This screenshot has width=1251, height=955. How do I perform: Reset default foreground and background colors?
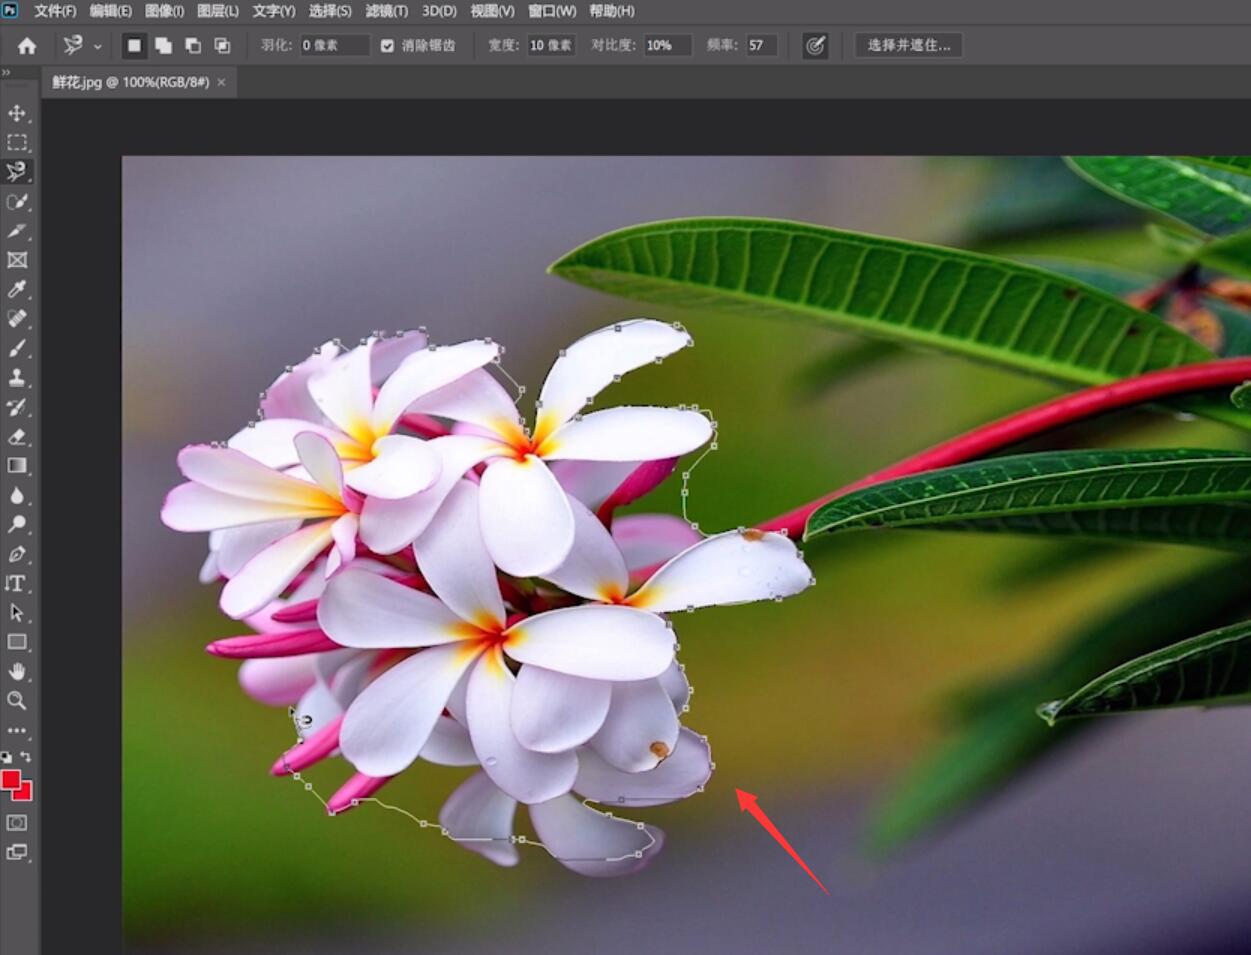coord(7,758)
